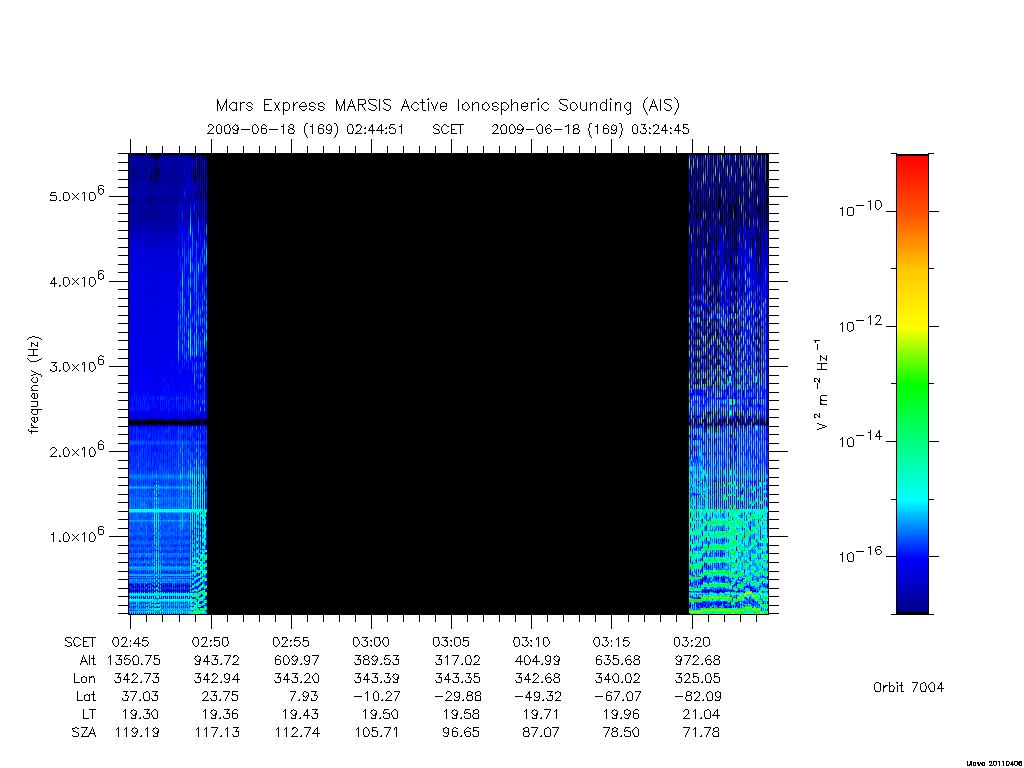Click the black data gap in spectrogram
The width and height of the screenshot is (1024, 768).
(x=448, y=384)
